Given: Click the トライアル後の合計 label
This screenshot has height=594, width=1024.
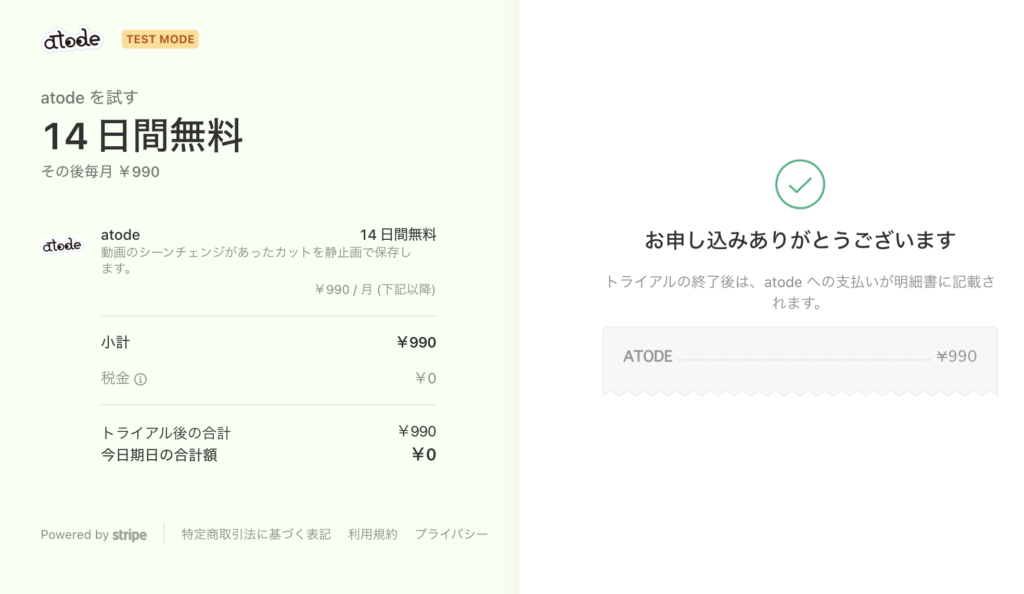Looking at the screenshot, I should 166,433.
